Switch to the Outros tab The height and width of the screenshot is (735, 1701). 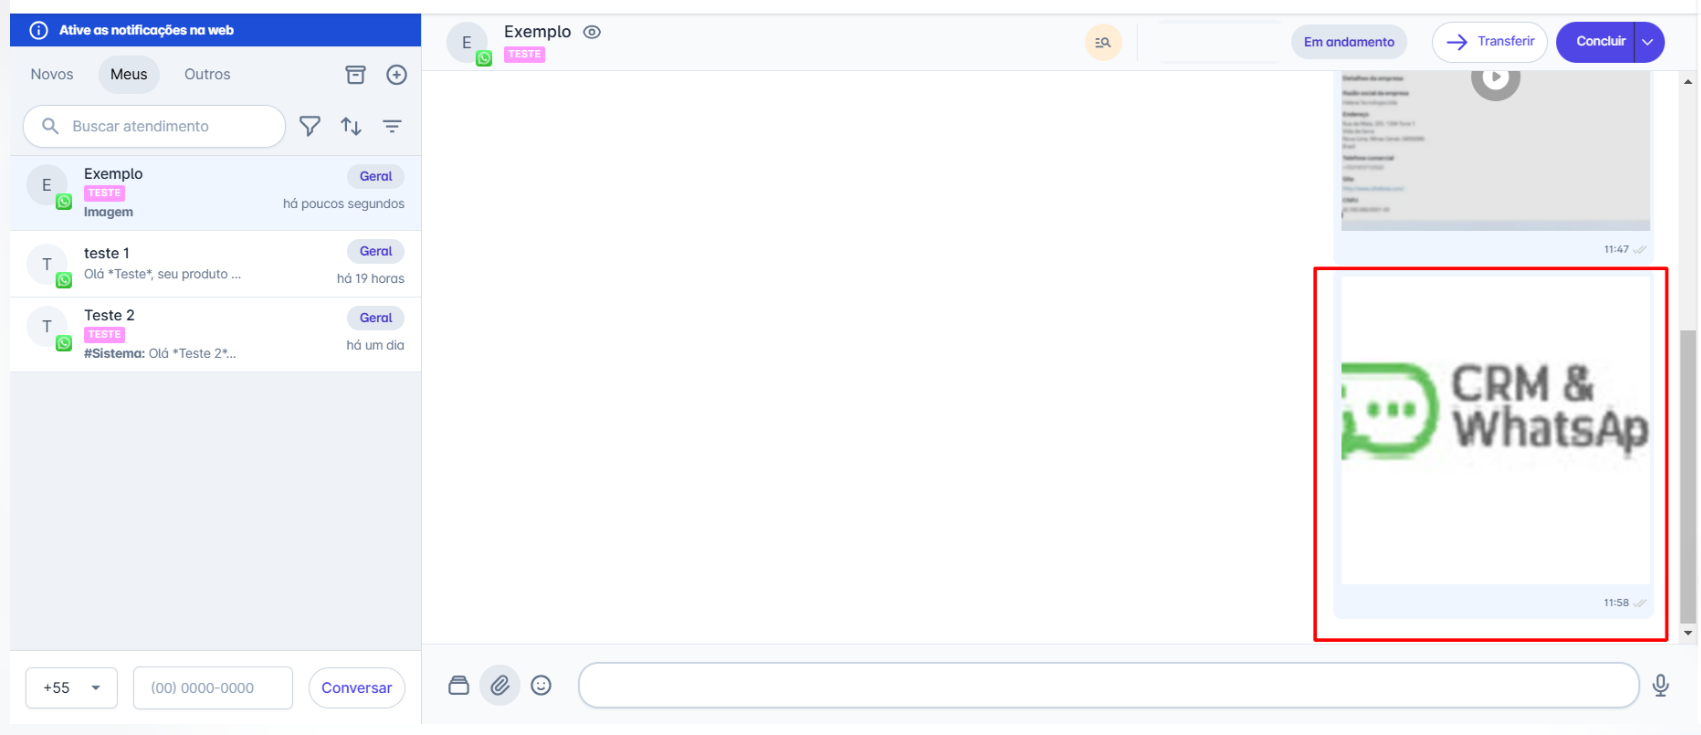coord(207,74)
